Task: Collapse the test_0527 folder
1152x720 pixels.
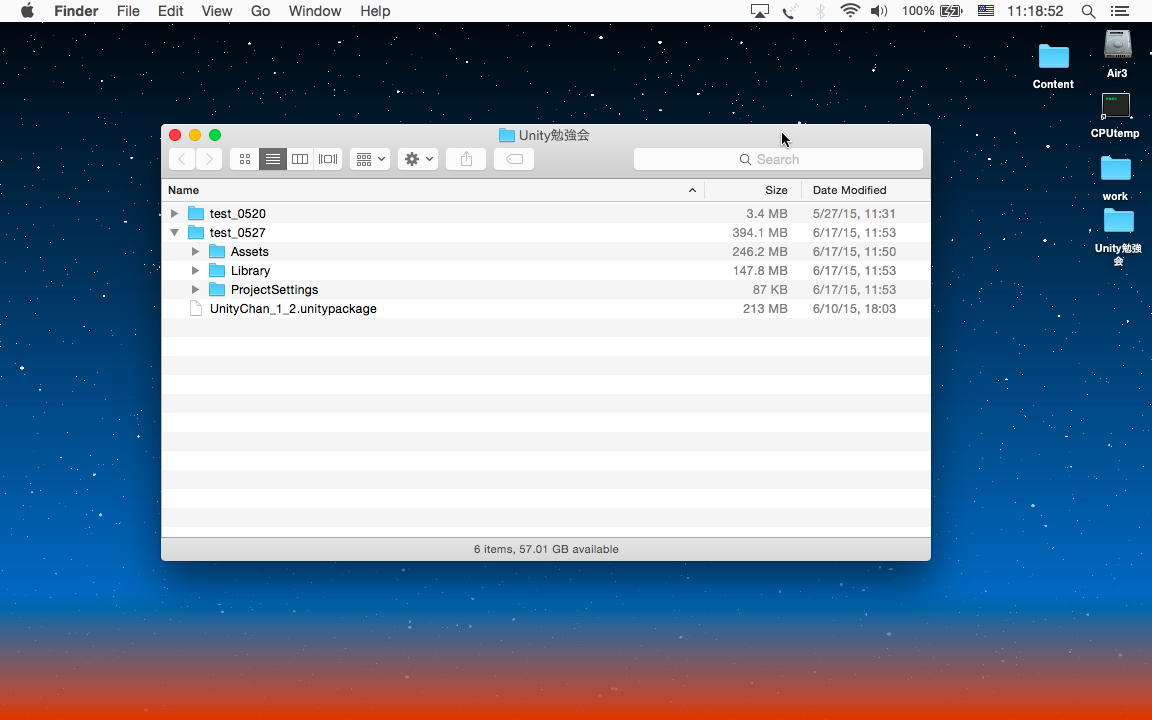Action: (175, 232)
